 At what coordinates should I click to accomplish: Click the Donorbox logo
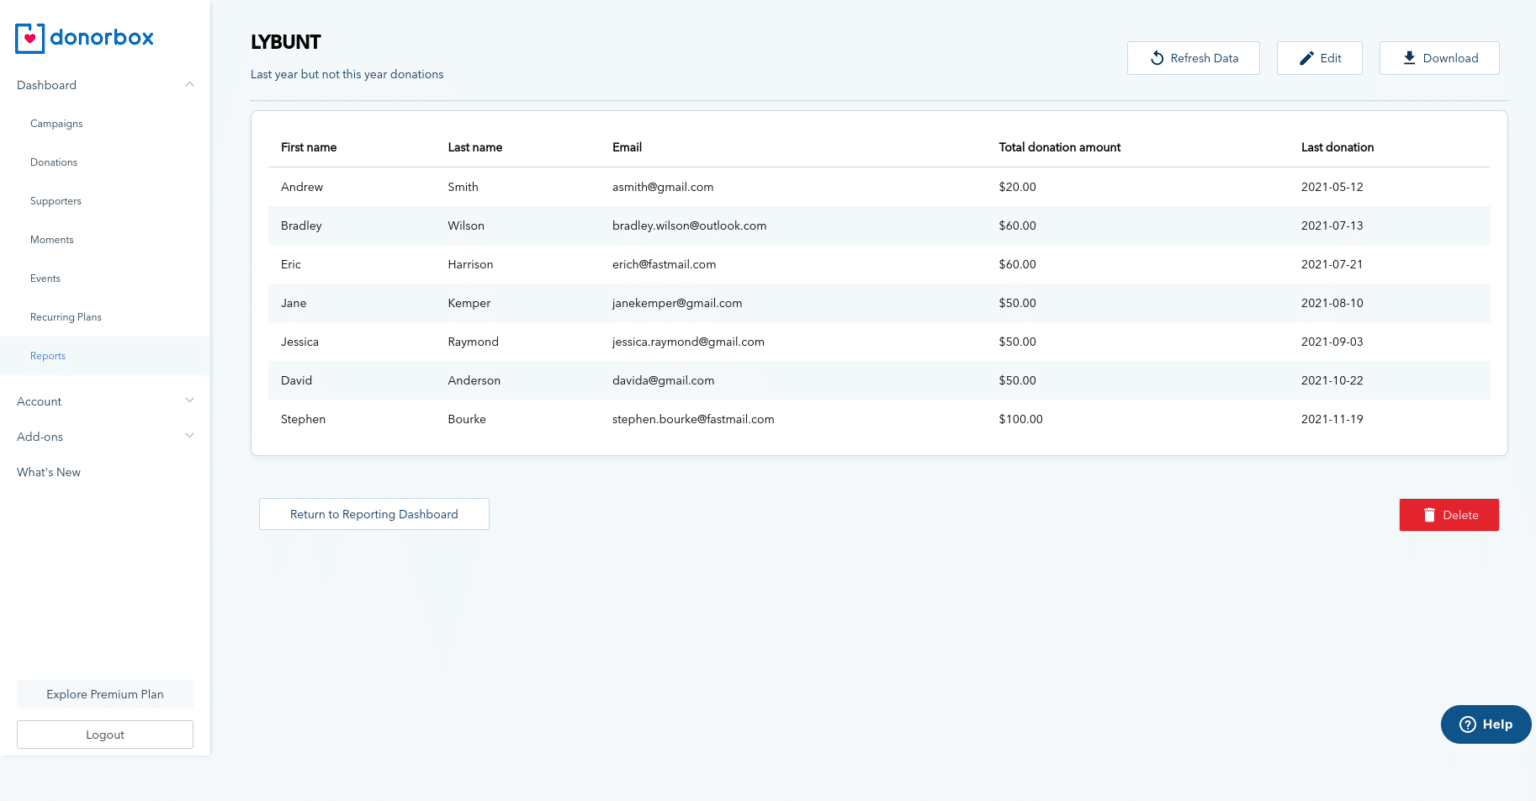point(84,37)
